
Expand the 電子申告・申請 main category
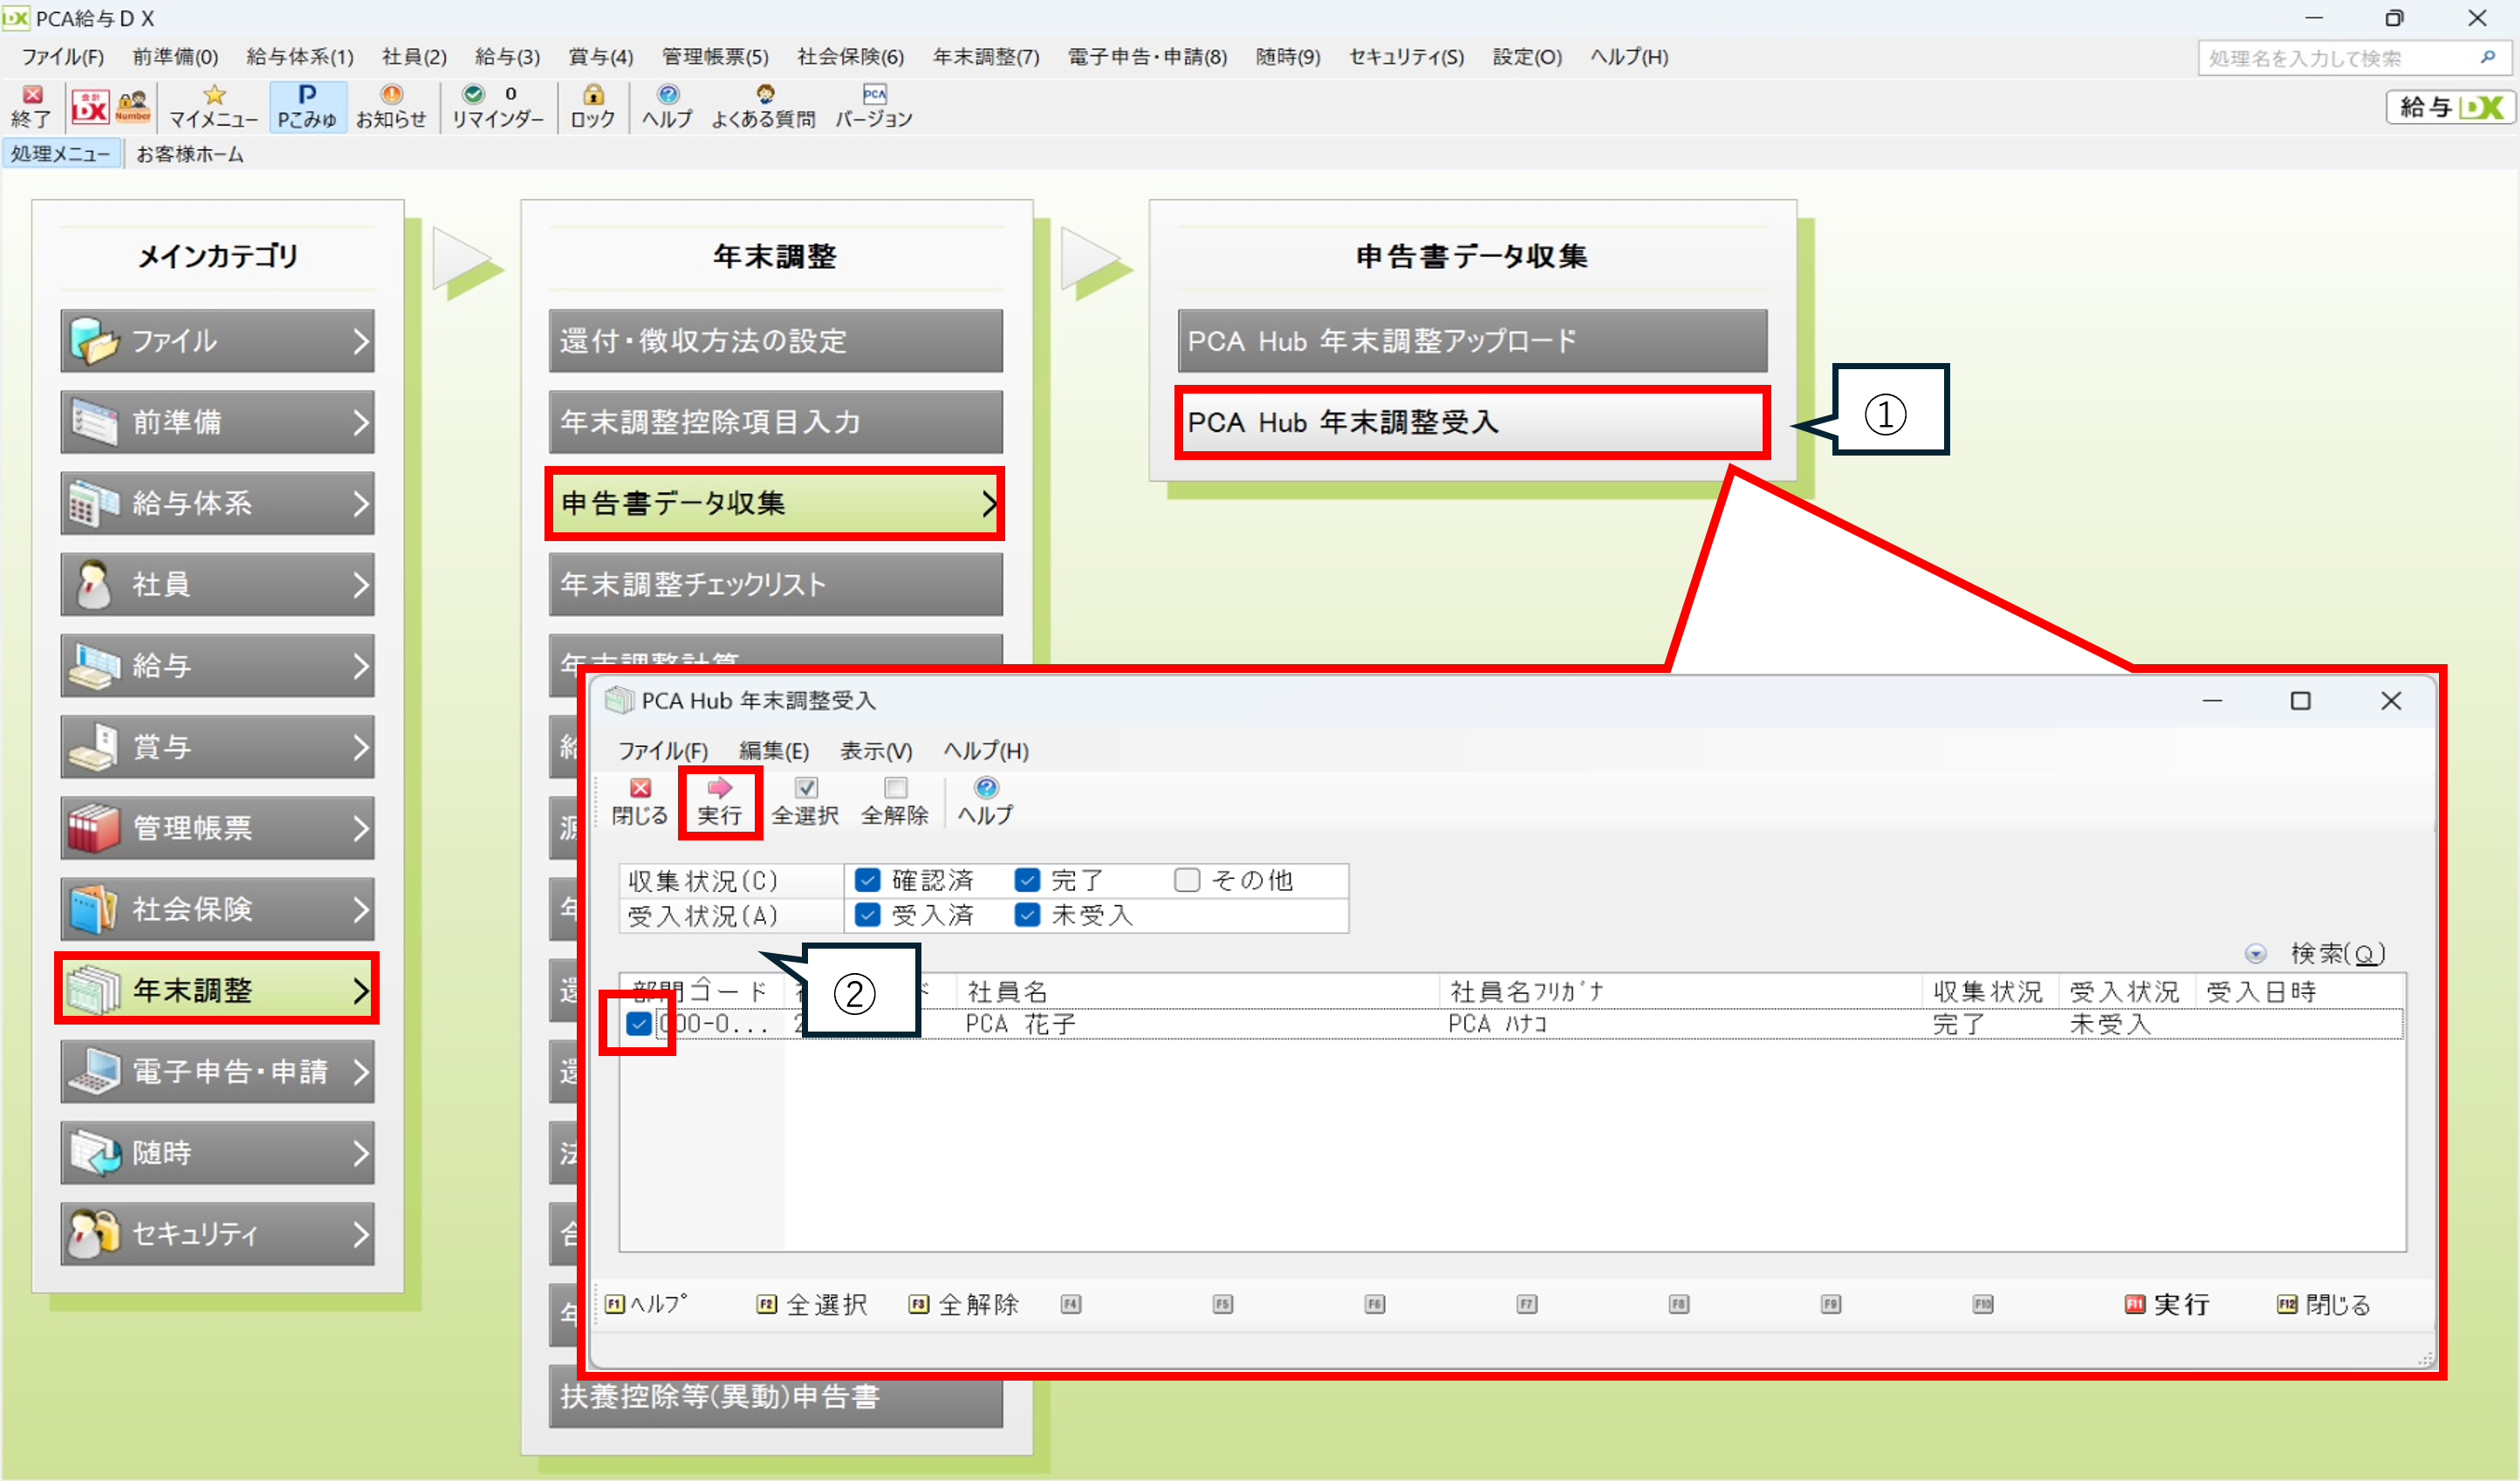pos(217,1071)
